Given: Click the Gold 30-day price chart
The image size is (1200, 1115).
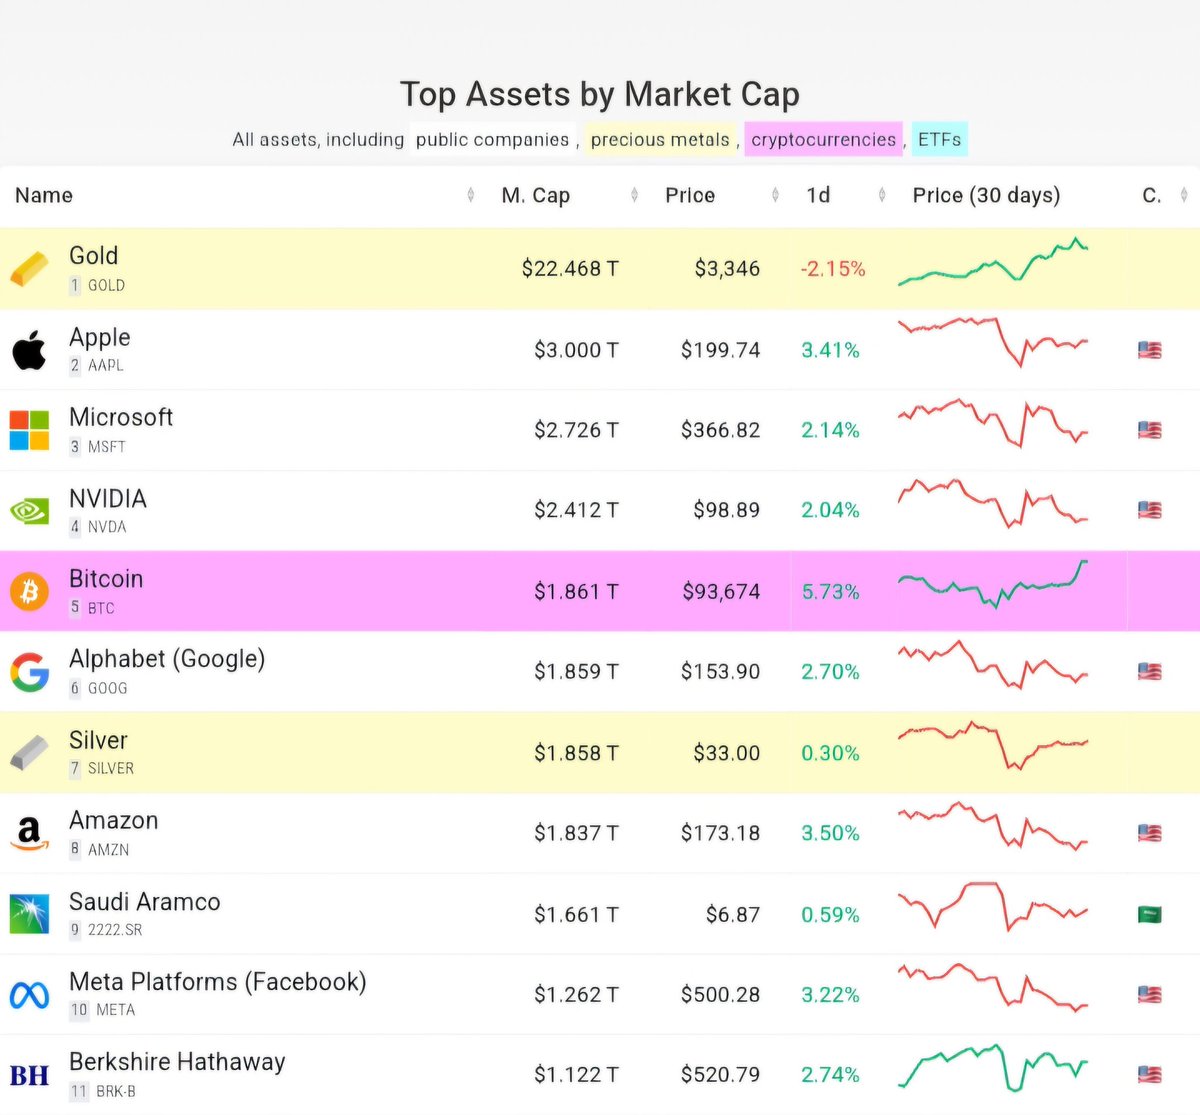Looking at the screenshot, I should pos(993,262).
